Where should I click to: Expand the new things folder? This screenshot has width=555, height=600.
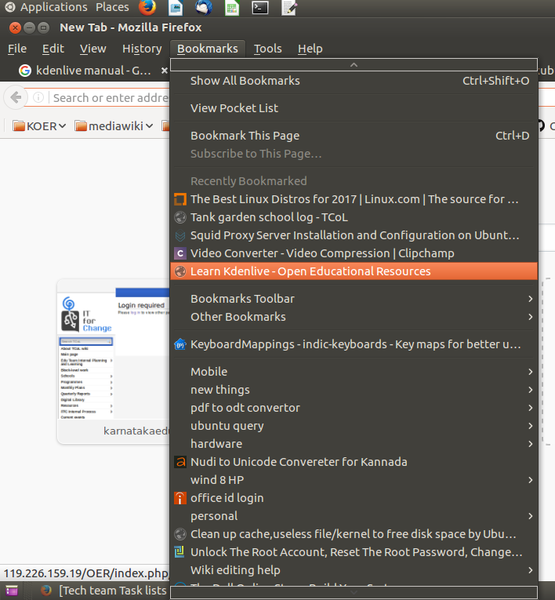tap(354, 390)
